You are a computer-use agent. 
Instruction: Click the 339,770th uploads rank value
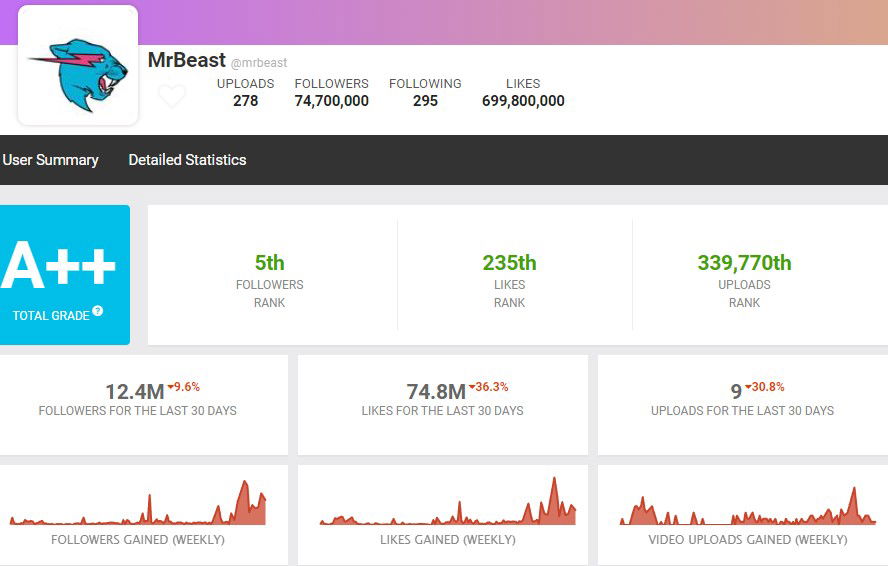point(744,263)
